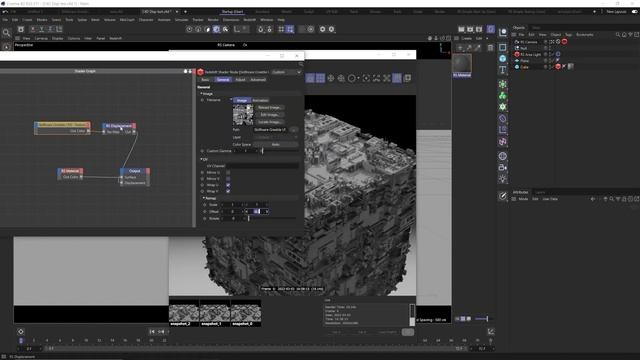Go to start of timeline
Screen dimensions: 640x360
coord(152,332)
